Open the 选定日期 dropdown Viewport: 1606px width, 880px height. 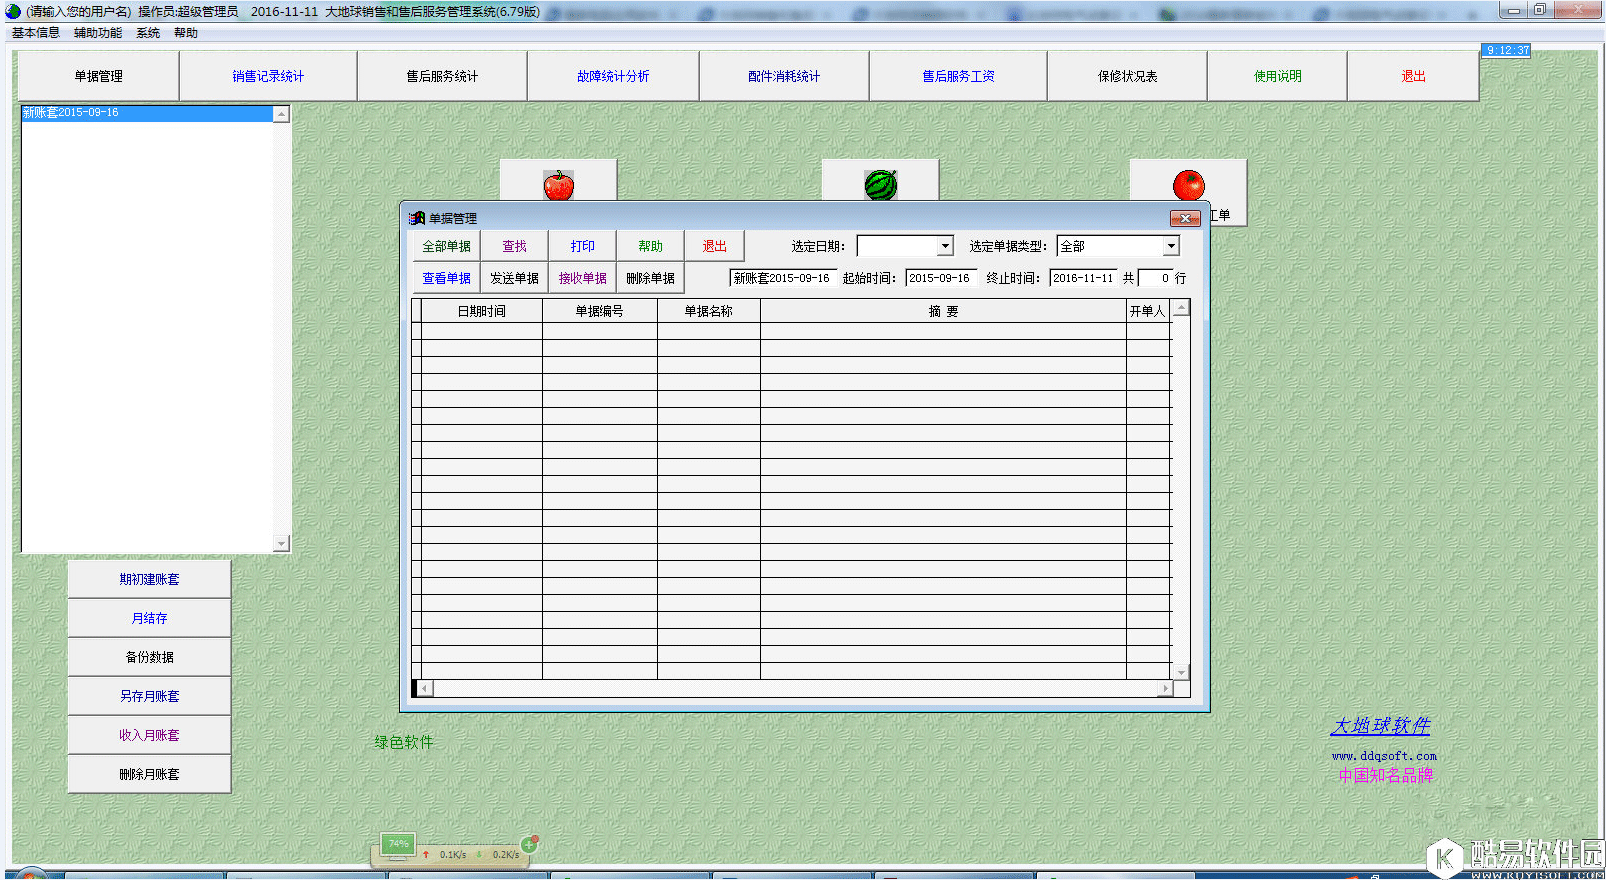click(945, 246)
